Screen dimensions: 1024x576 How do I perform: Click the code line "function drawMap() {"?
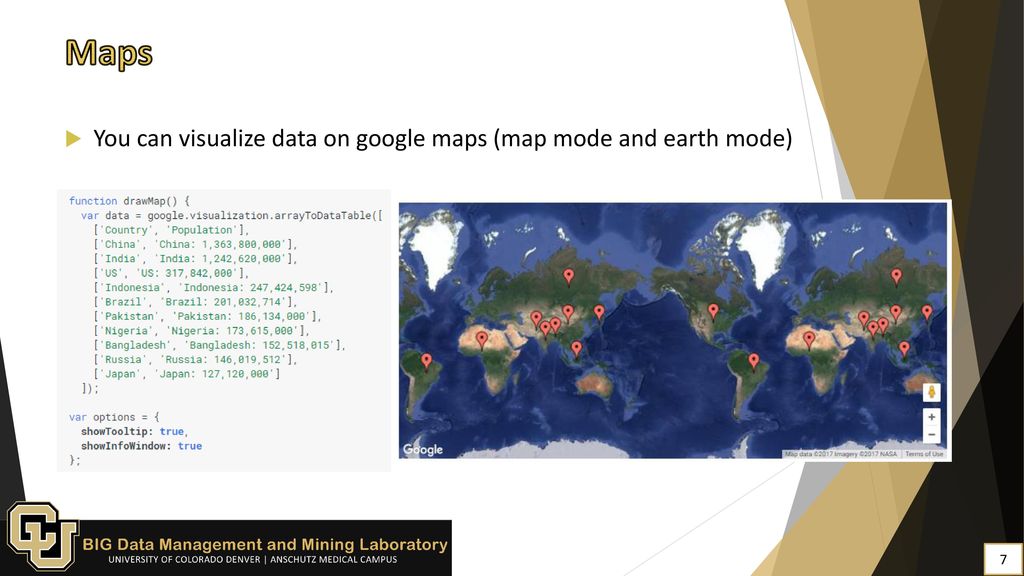click(129, 201)
